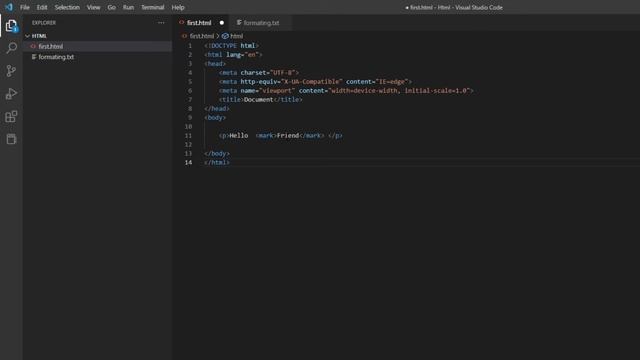Click the title Document line
This screenshot has width=640, height=360.
pyautogui.click(x=260, y=100)
